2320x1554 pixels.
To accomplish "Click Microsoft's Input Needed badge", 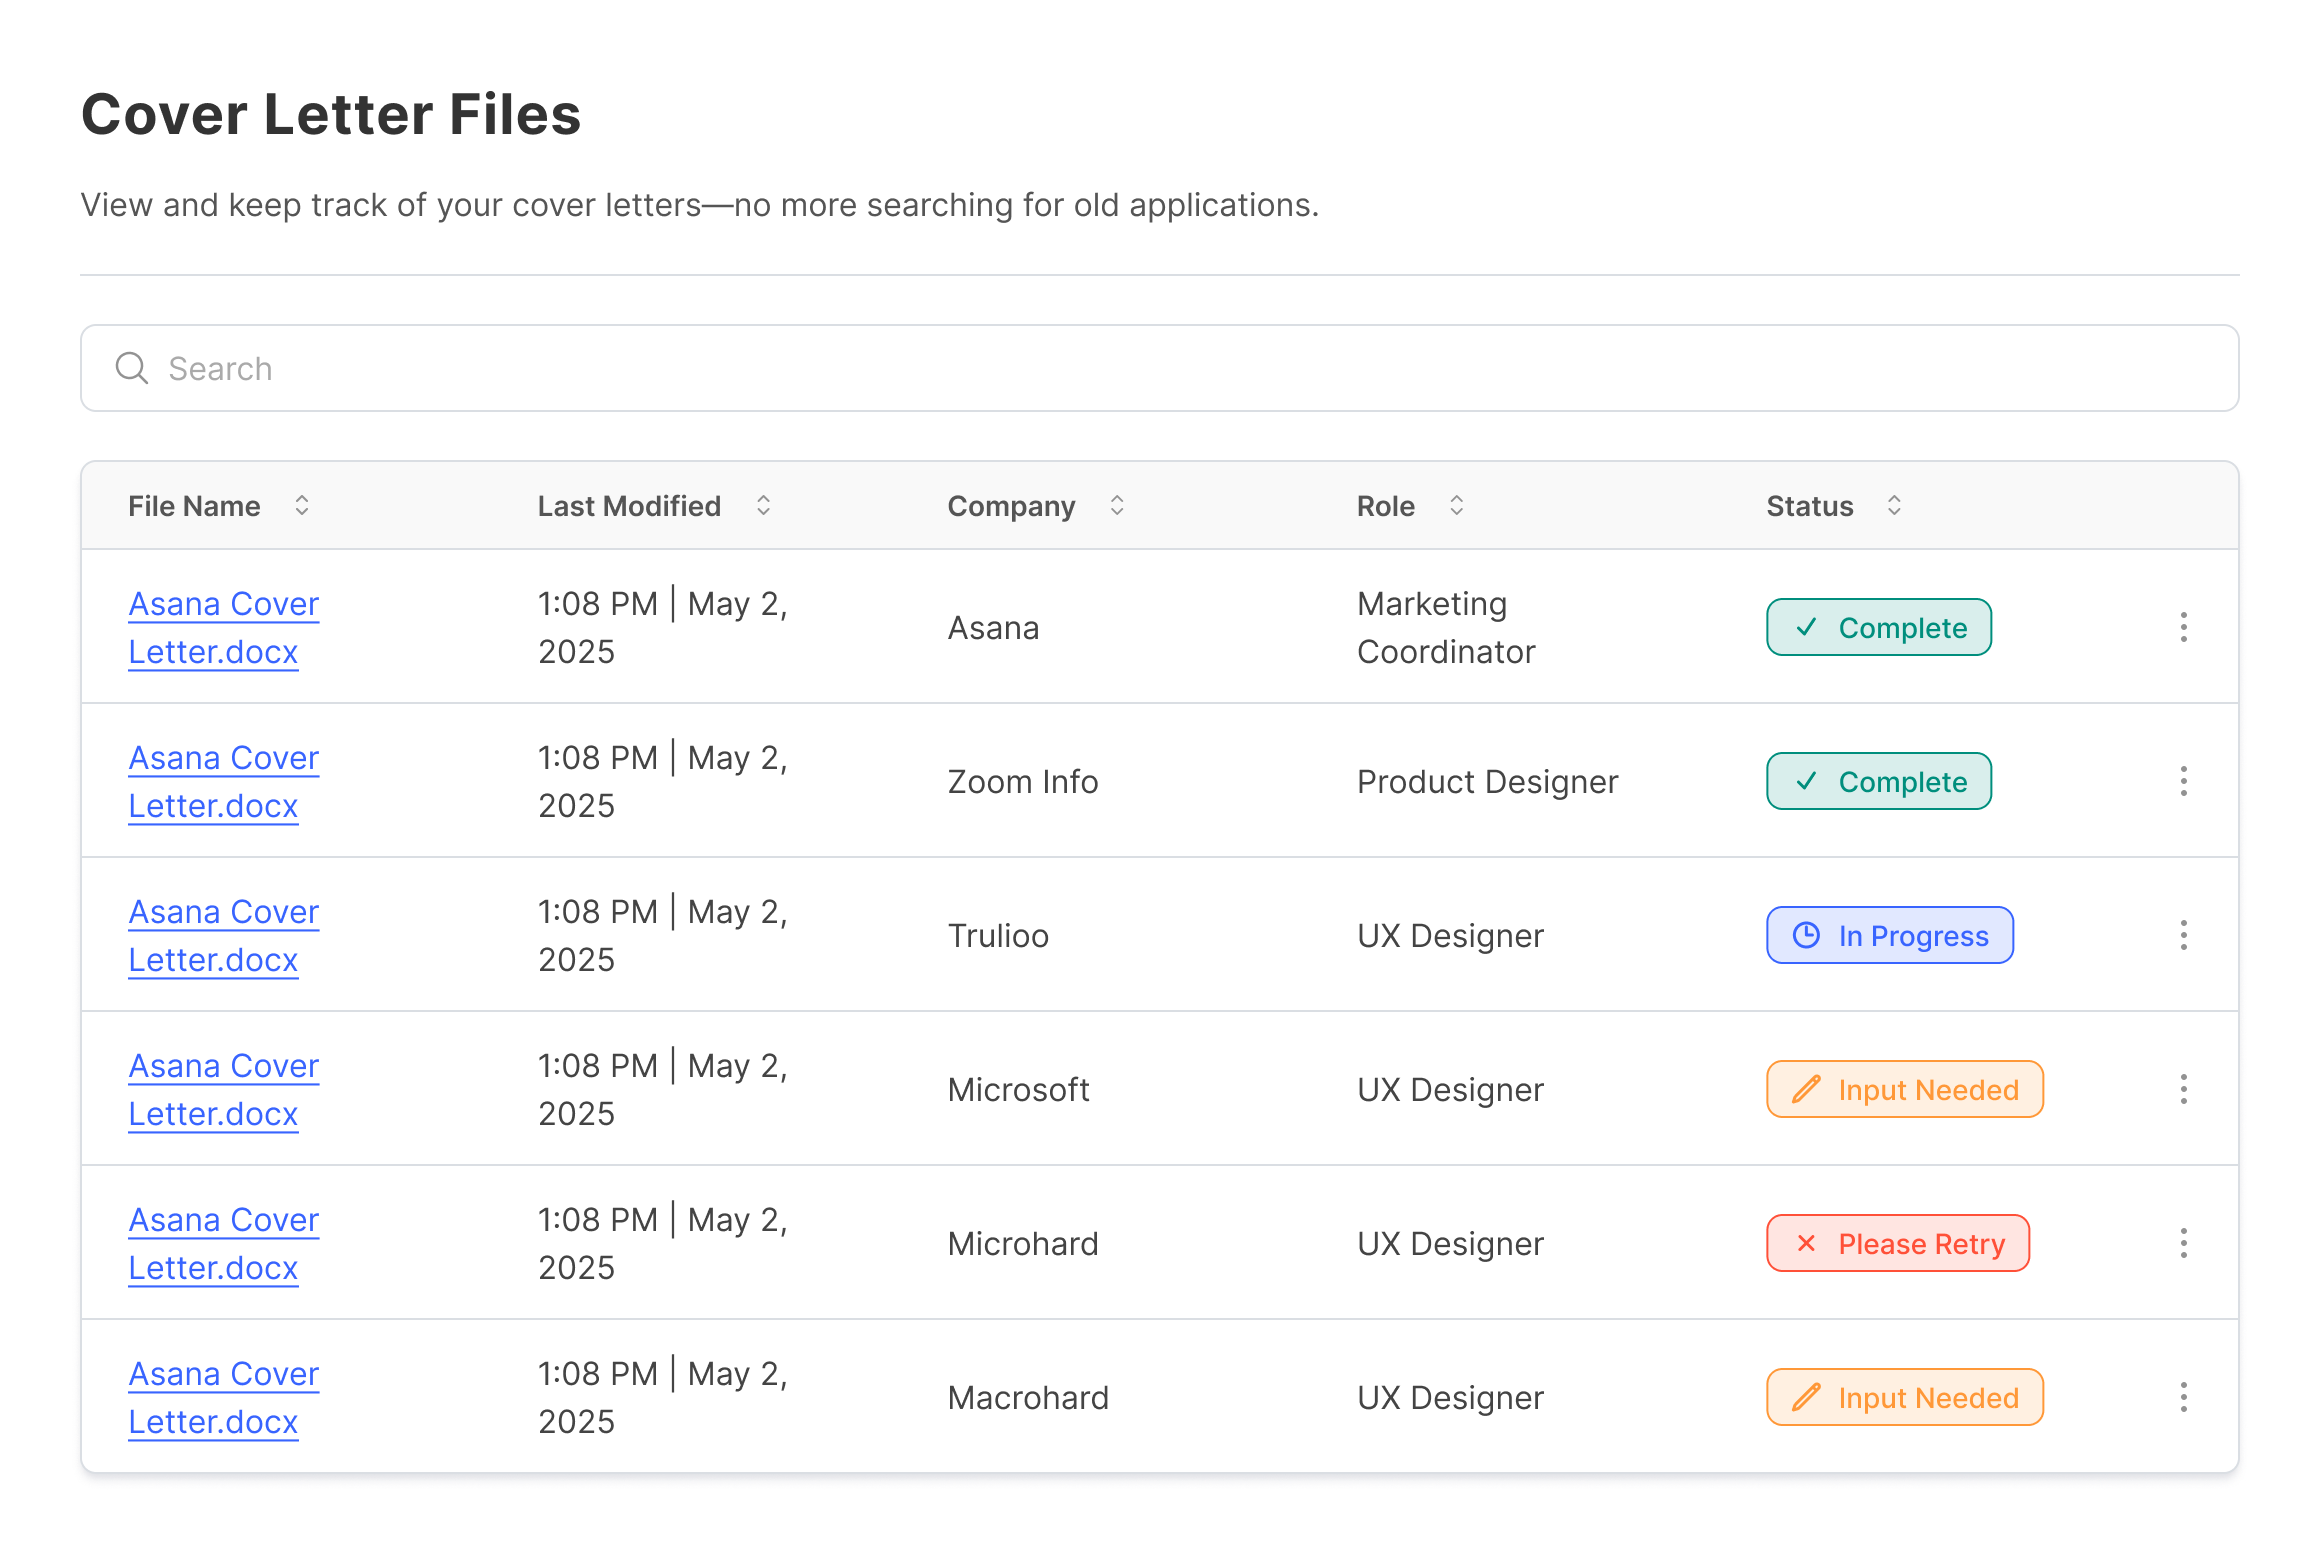I will coord(1904,1089).
